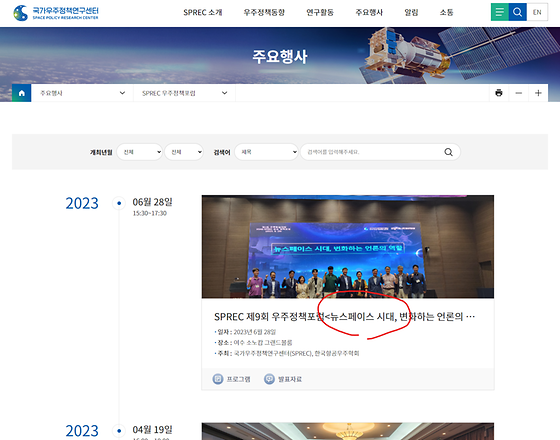Decrease font size with the minus icon

519,93
